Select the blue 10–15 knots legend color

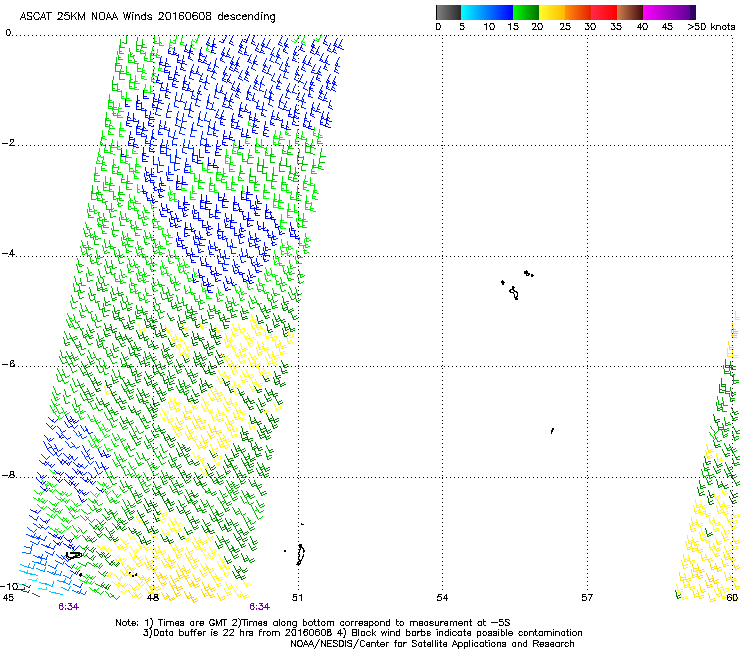pos(500,12)
